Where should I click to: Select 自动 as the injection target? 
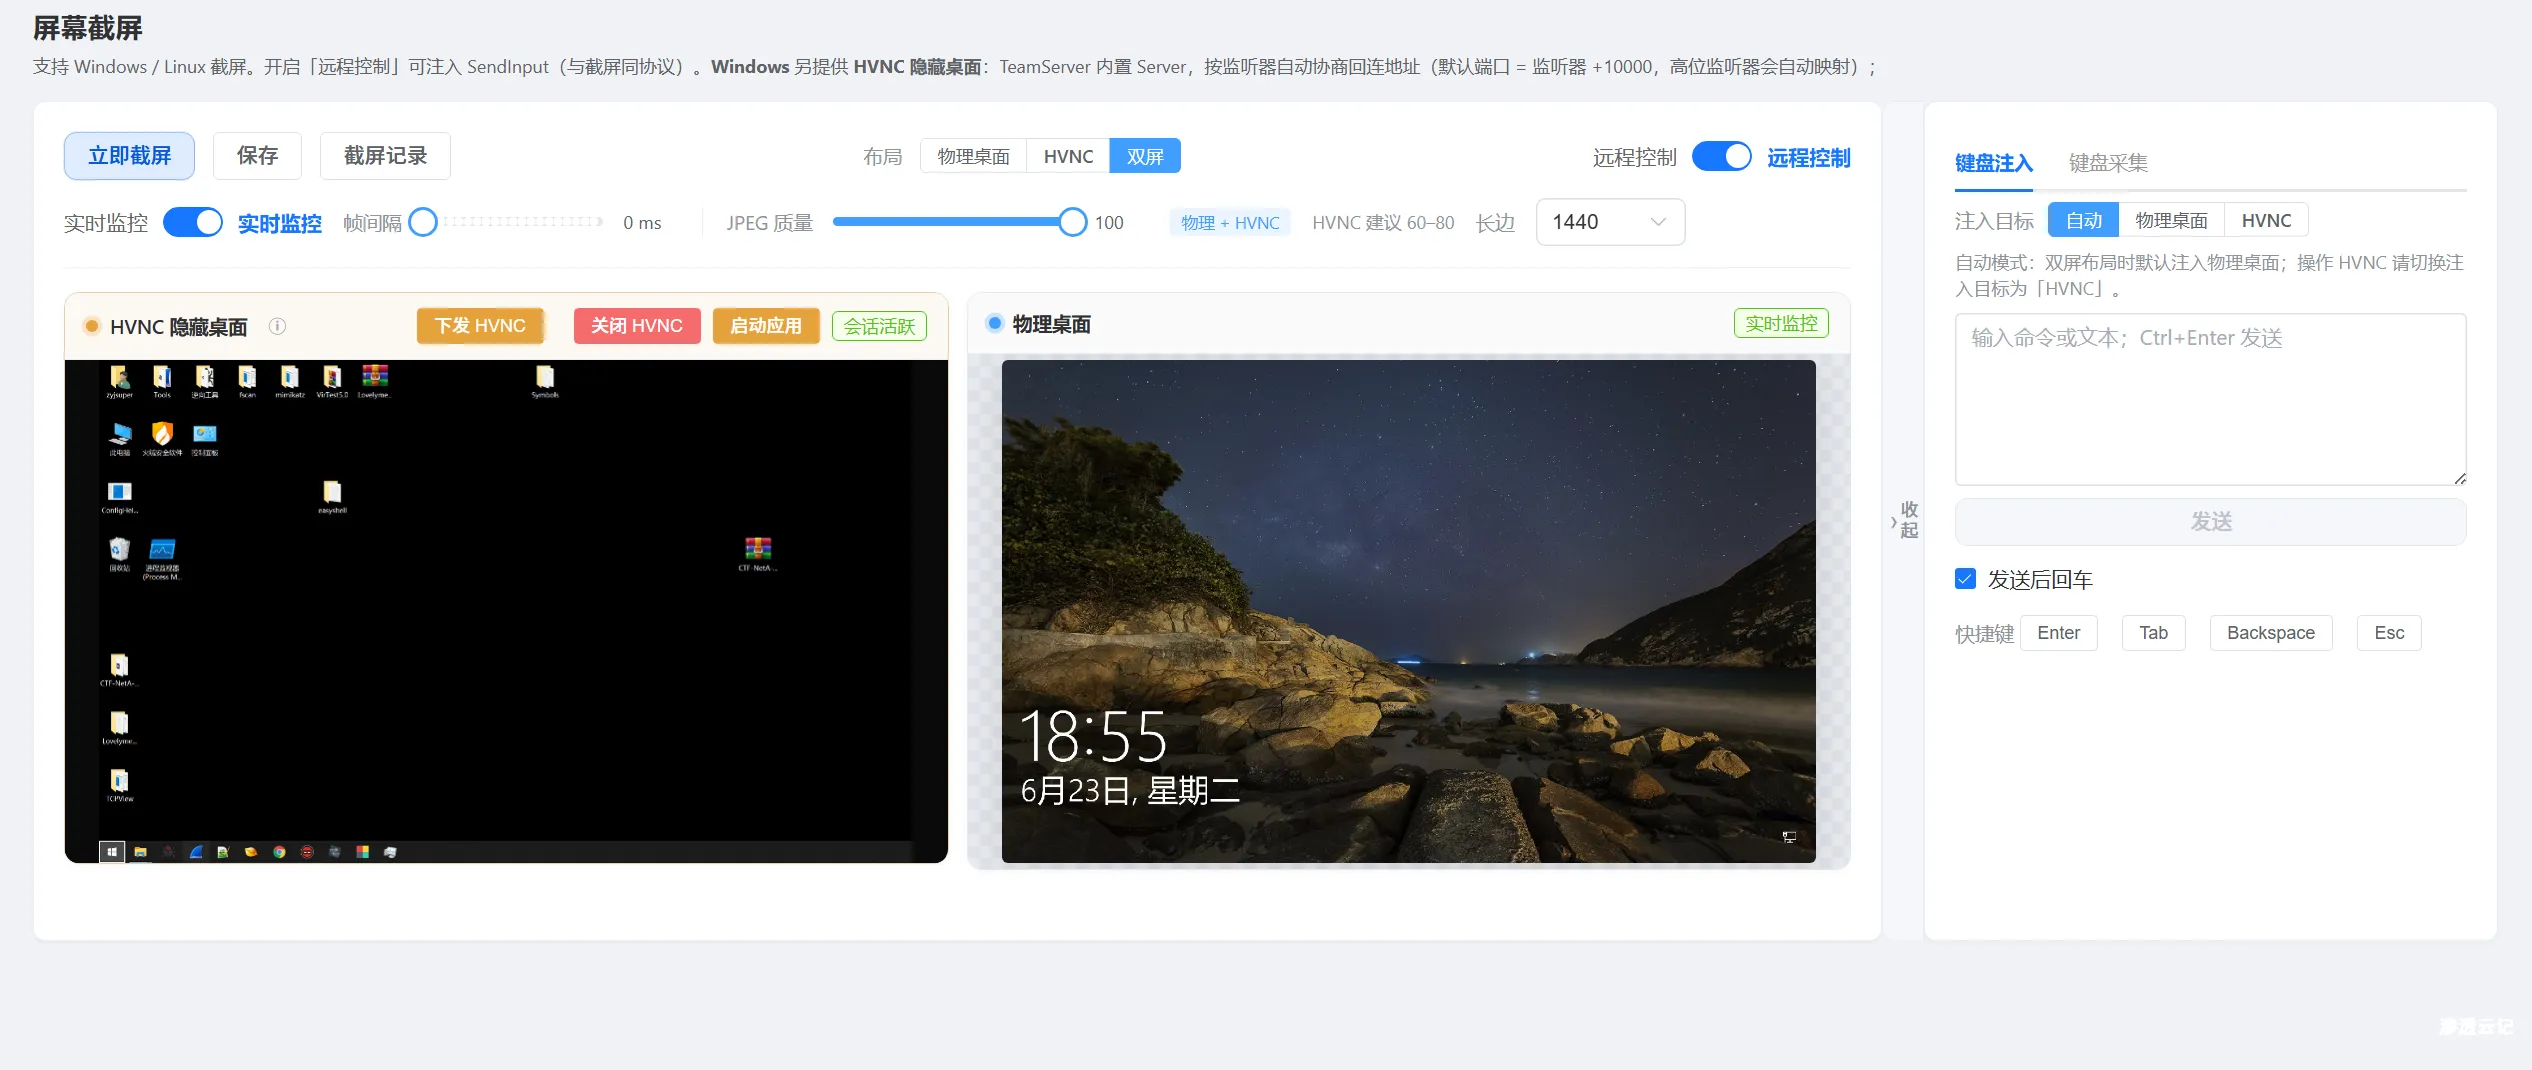click(x=2084, y=220)
